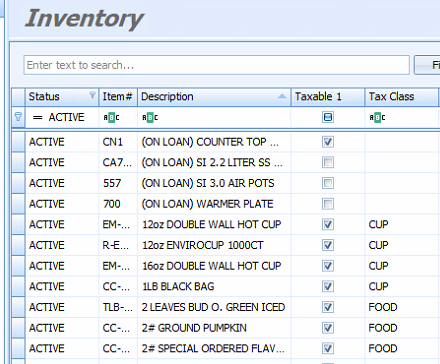The width and height of the screenshot is (440, 364).
Task: Select '12oz ENVIROCUP 1000CT' description
Action: click(x=203, y=245)
